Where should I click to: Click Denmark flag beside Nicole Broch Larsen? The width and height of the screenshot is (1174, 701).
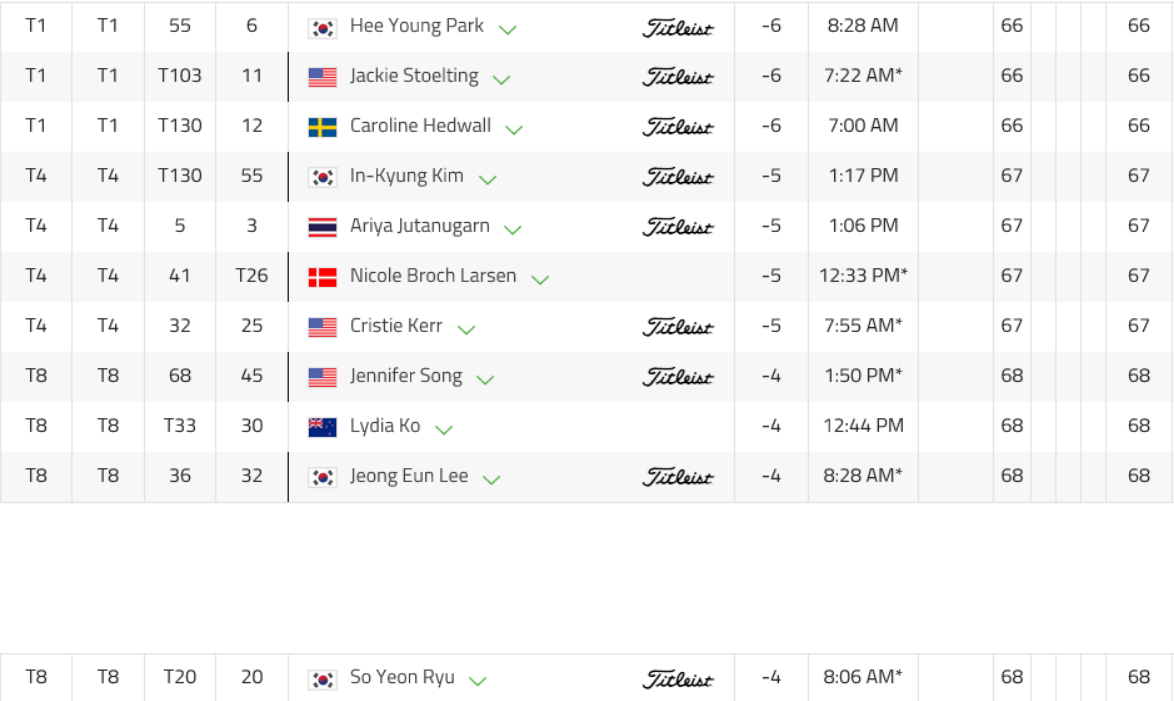point(322,277)
